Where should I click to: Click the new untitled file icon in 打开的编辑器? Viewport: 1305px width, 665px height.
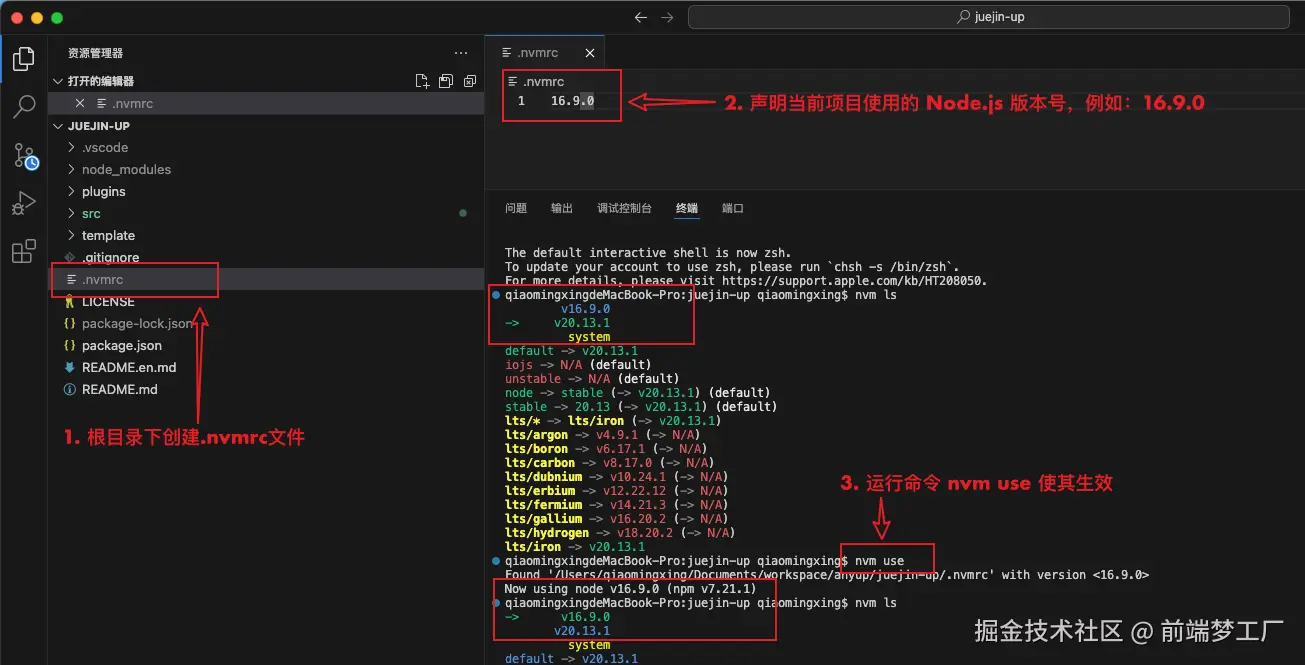pyautogui.click(x=422, y=81)
